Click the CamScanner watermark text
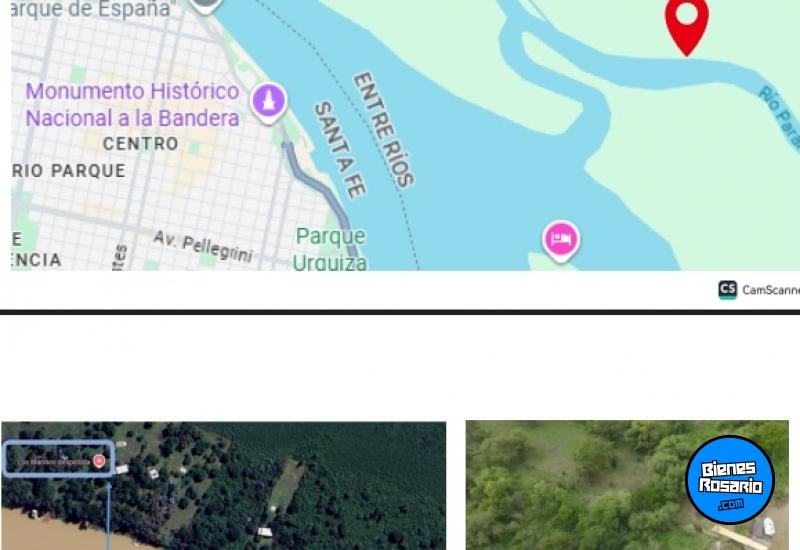The image size is (800, 550). click(x=771, y=290)
